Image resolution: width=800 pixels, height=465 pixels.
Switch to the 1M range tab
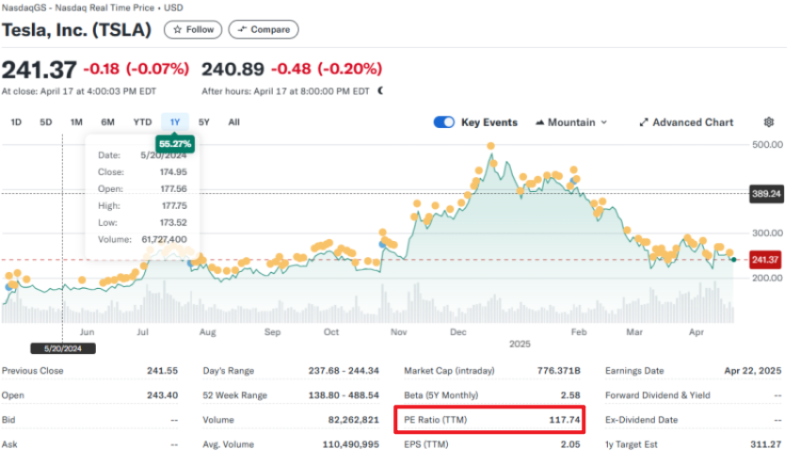77,122
